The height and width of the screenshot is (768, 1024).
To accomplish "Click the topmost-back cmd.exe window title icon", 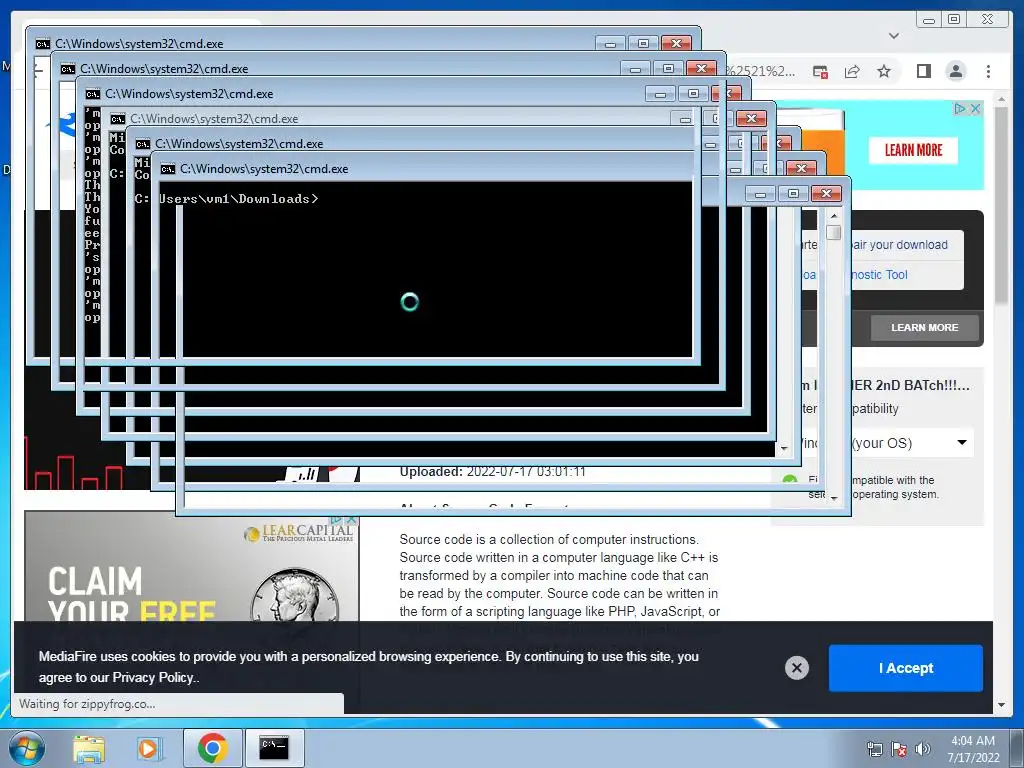I will 42,44.
